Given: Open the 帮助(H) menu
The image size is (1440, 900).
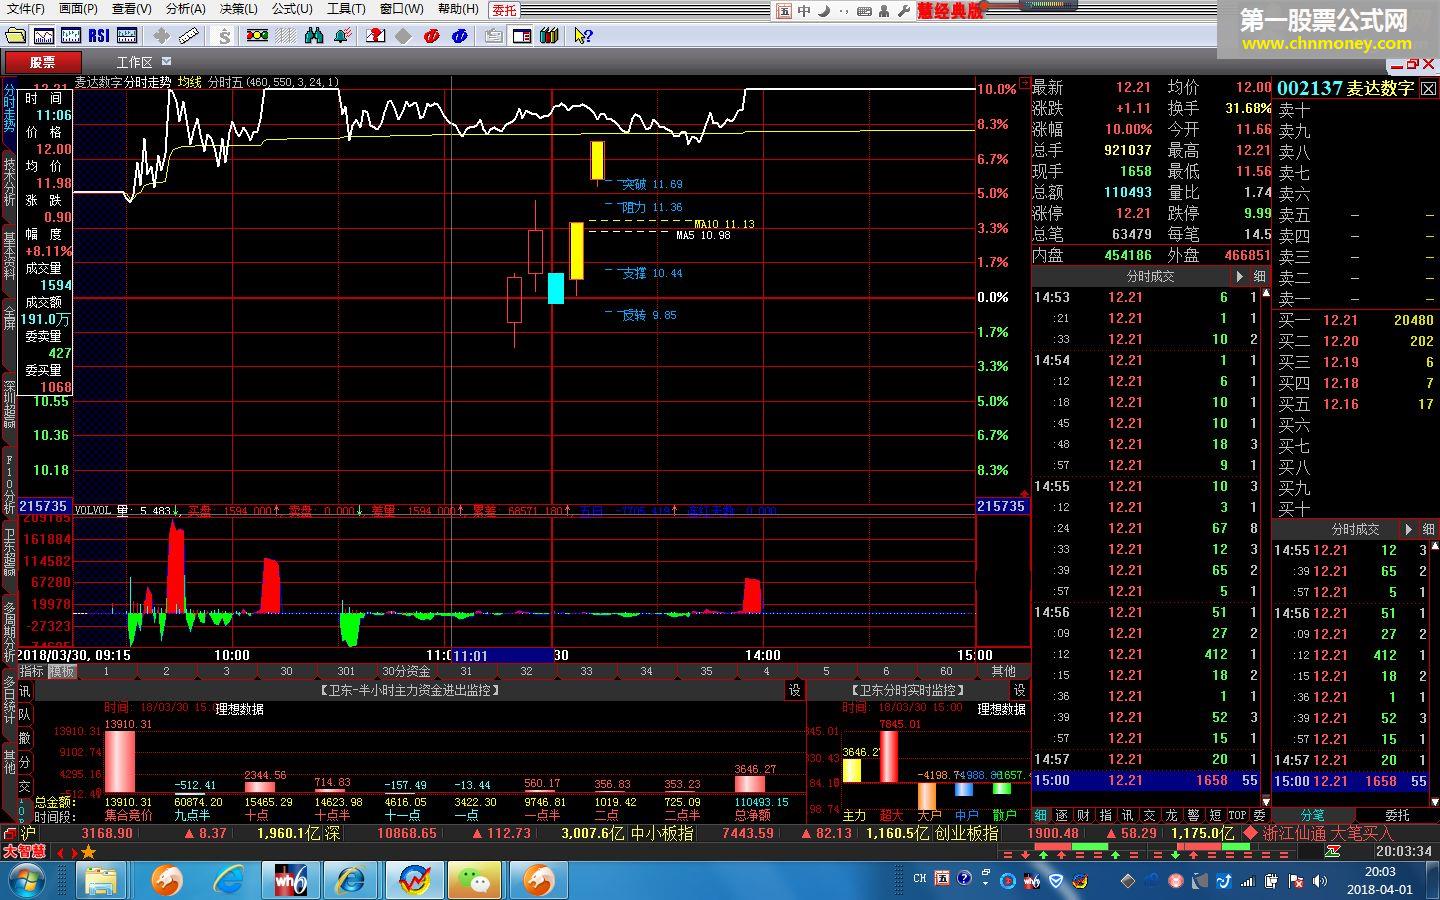Looking at the screenshot, I should click(458, 9).
